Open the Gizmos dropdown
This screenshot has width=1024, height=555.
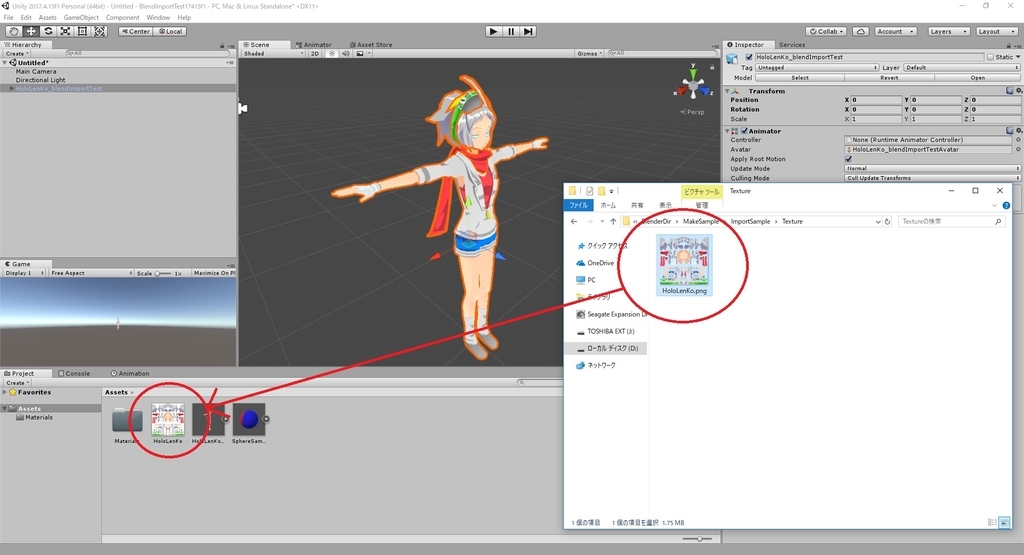pyautogui.click(x=590, y=54)
